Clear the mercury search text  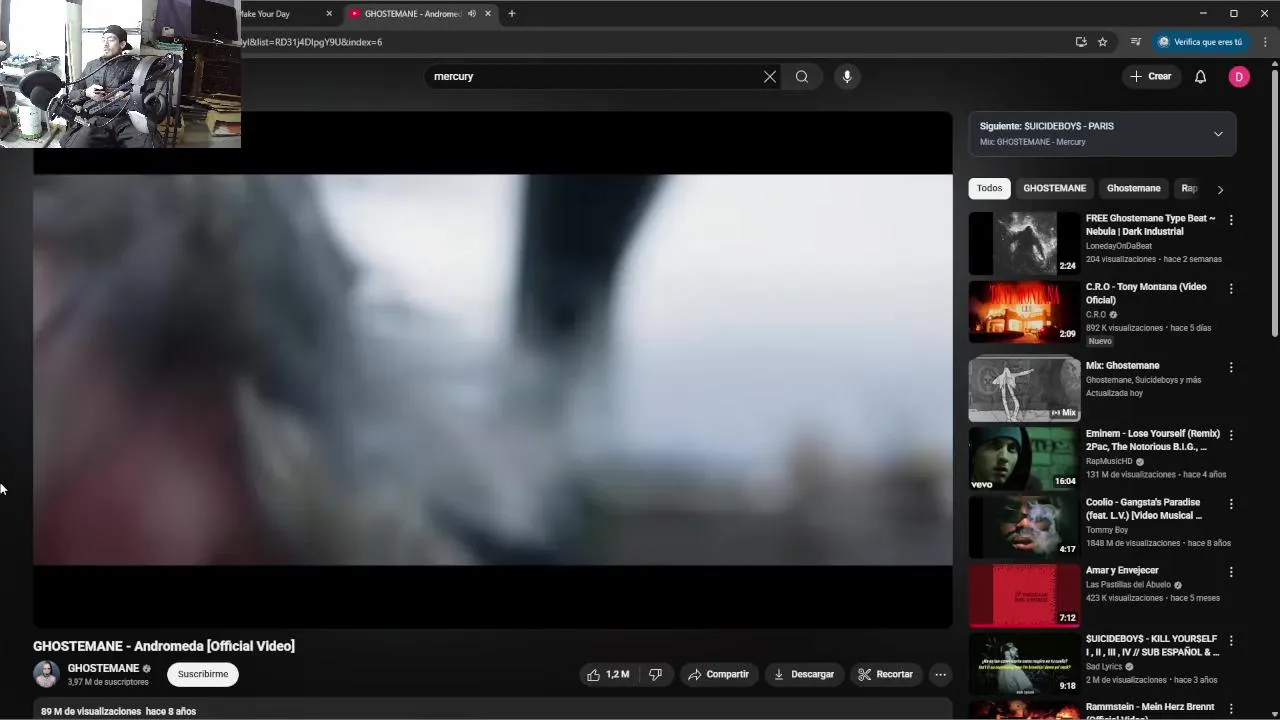click(x=770, y=77)
